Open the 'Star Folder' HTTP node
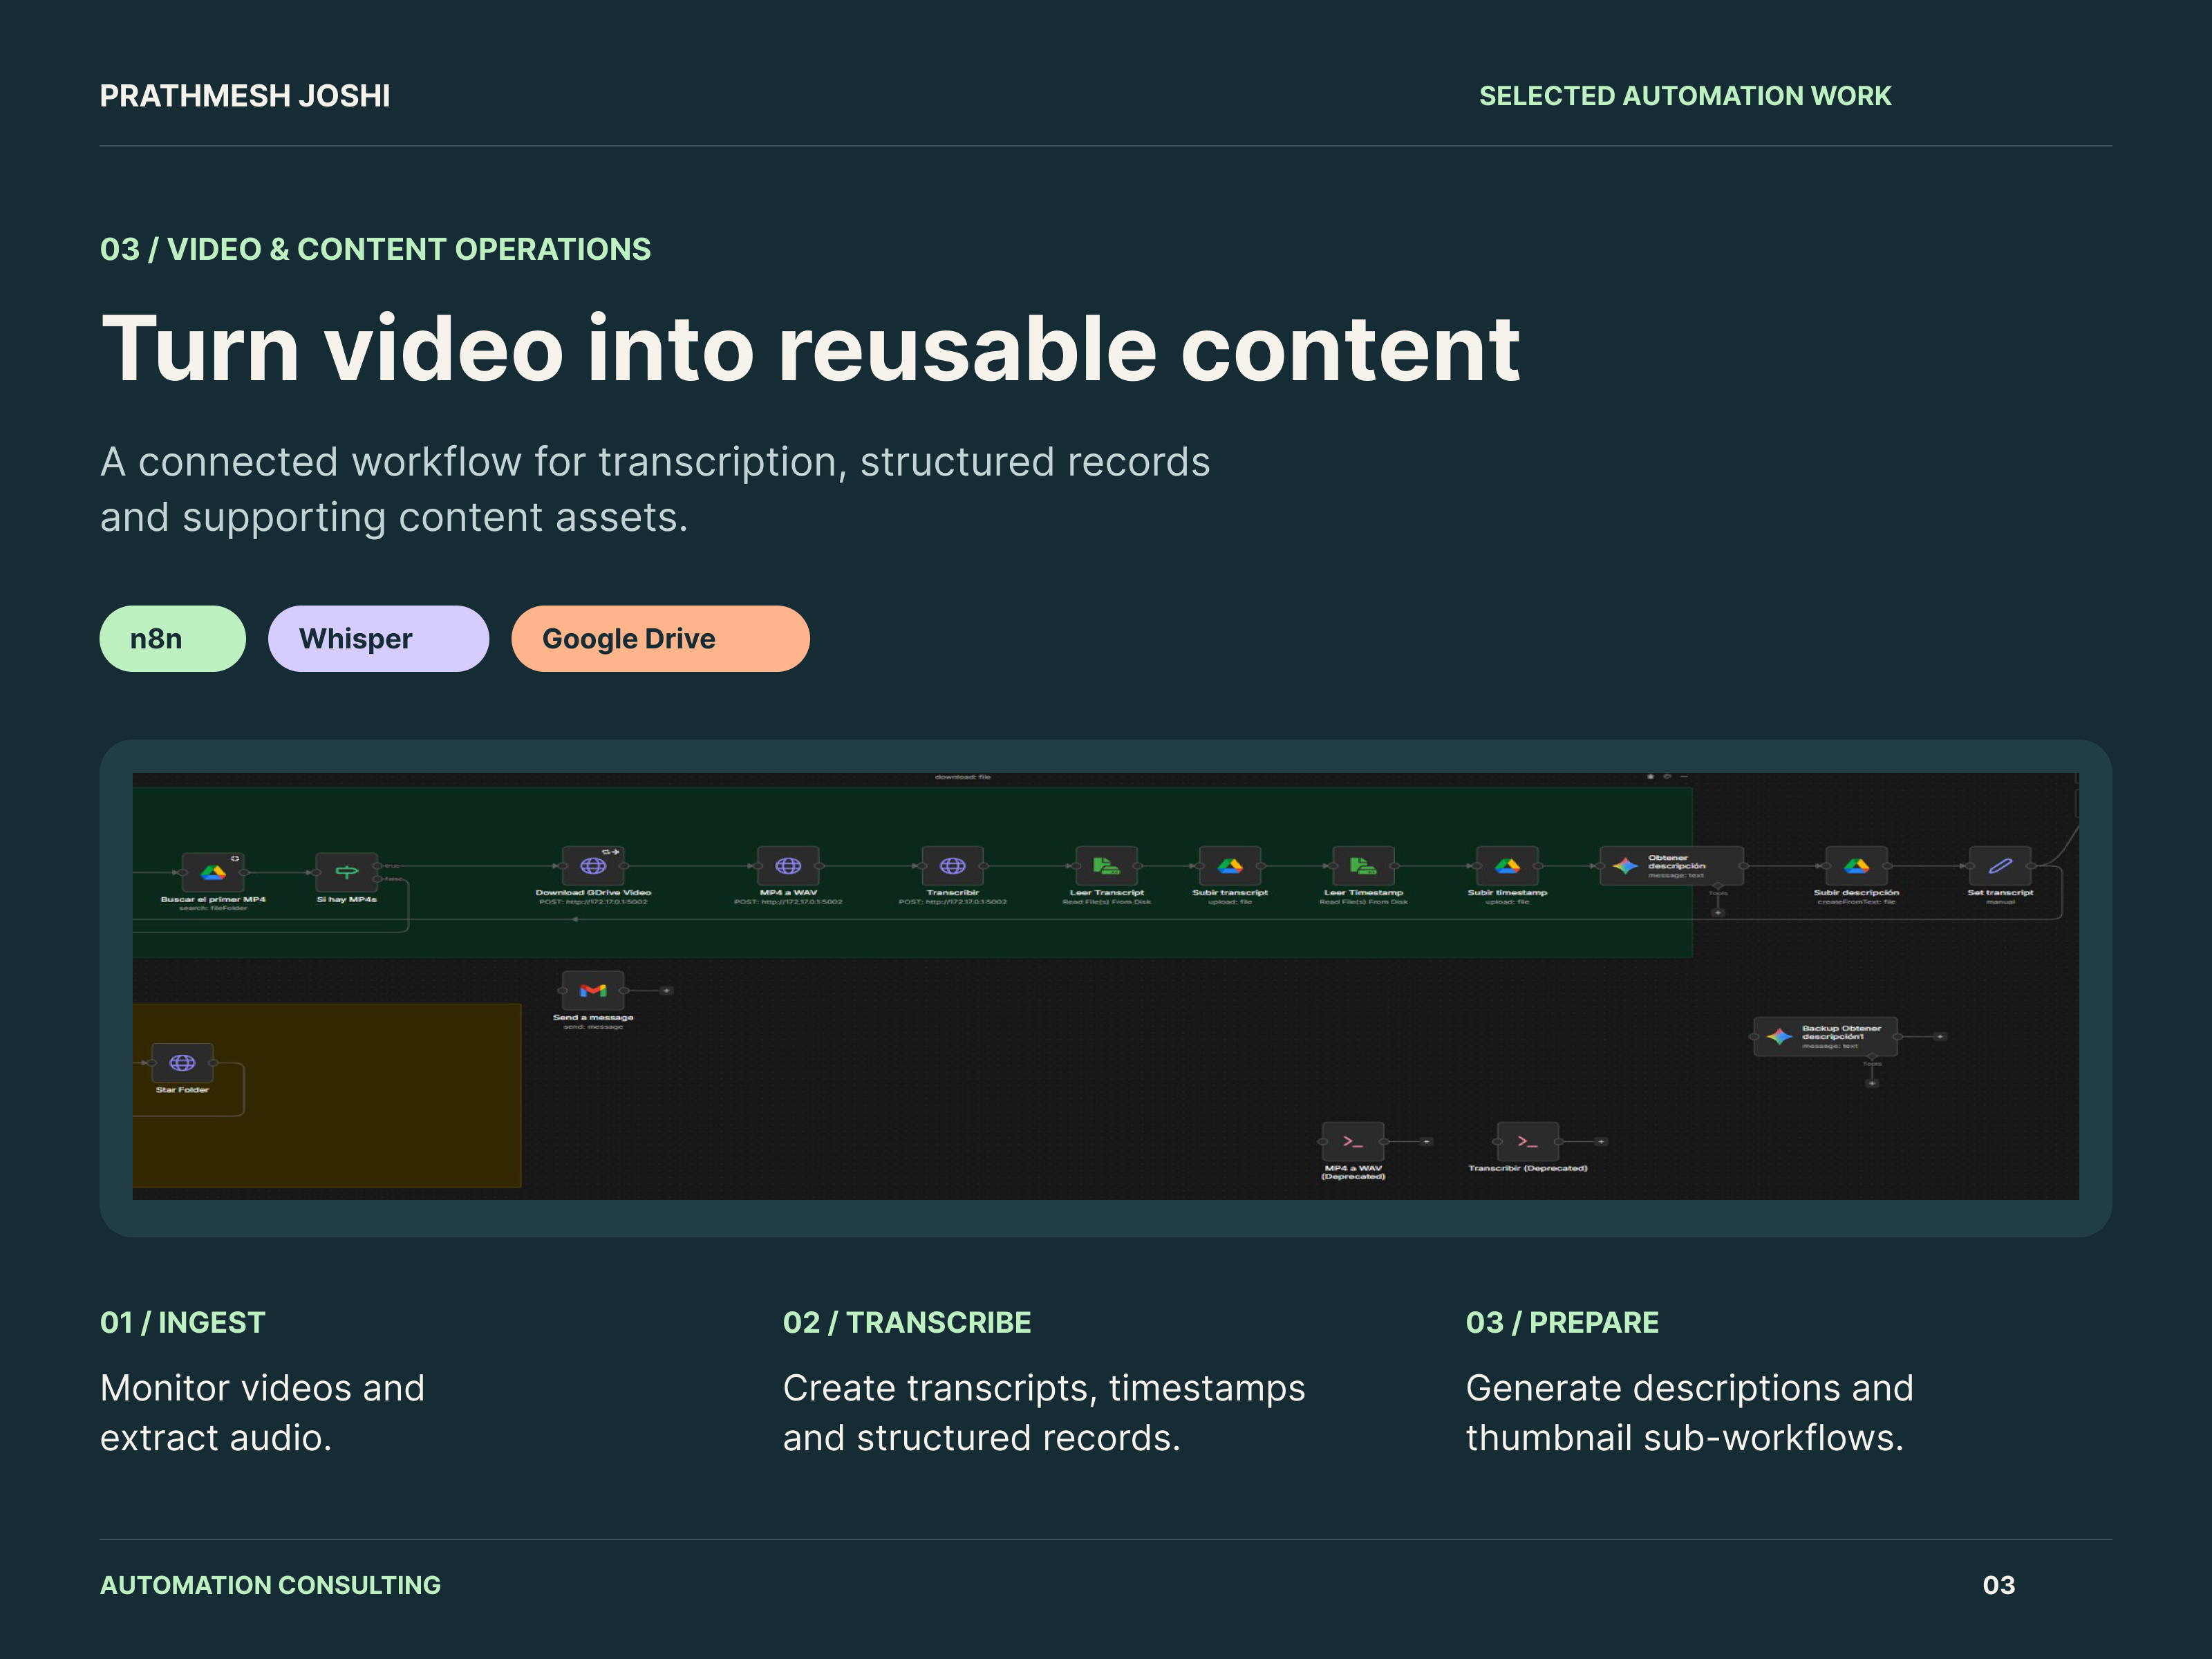Viewport: 2212px width, 1659px height. (x=182, y=1063)
